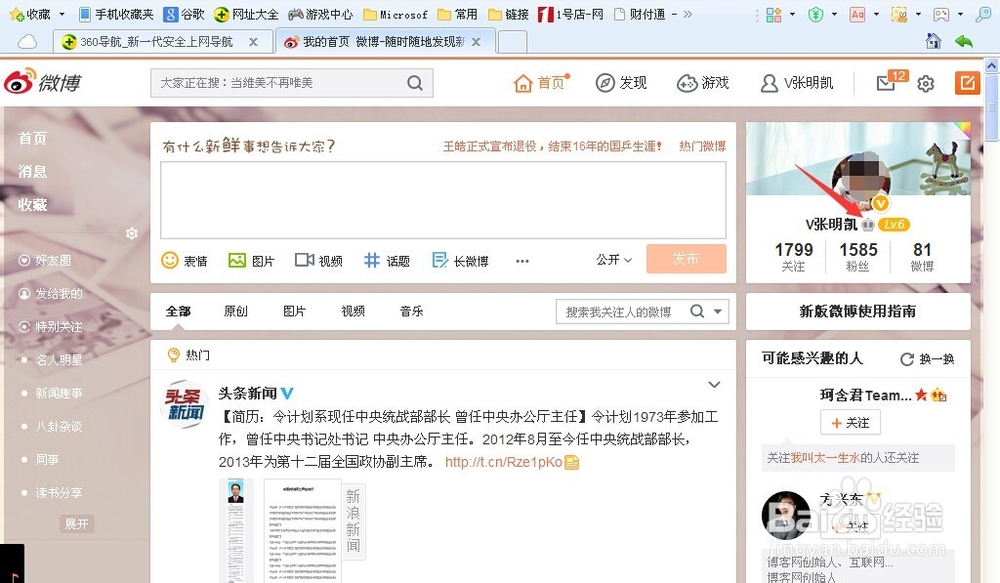Click the group-settings gear above the sidebar list

coord(131,232)
